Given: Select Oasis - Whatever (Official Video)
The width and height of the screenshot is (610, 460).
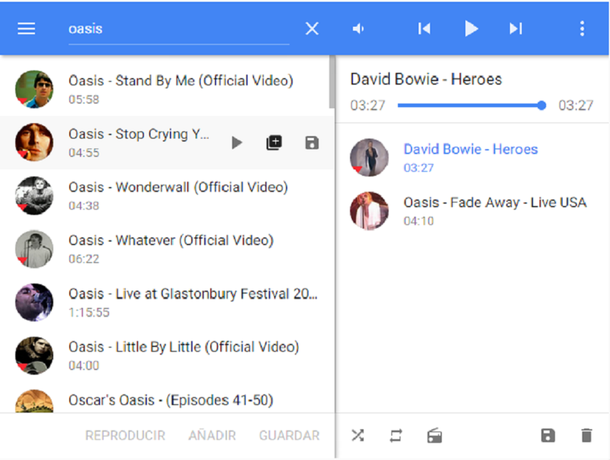Looking at the screenshot, I should [x=167, y=249].
